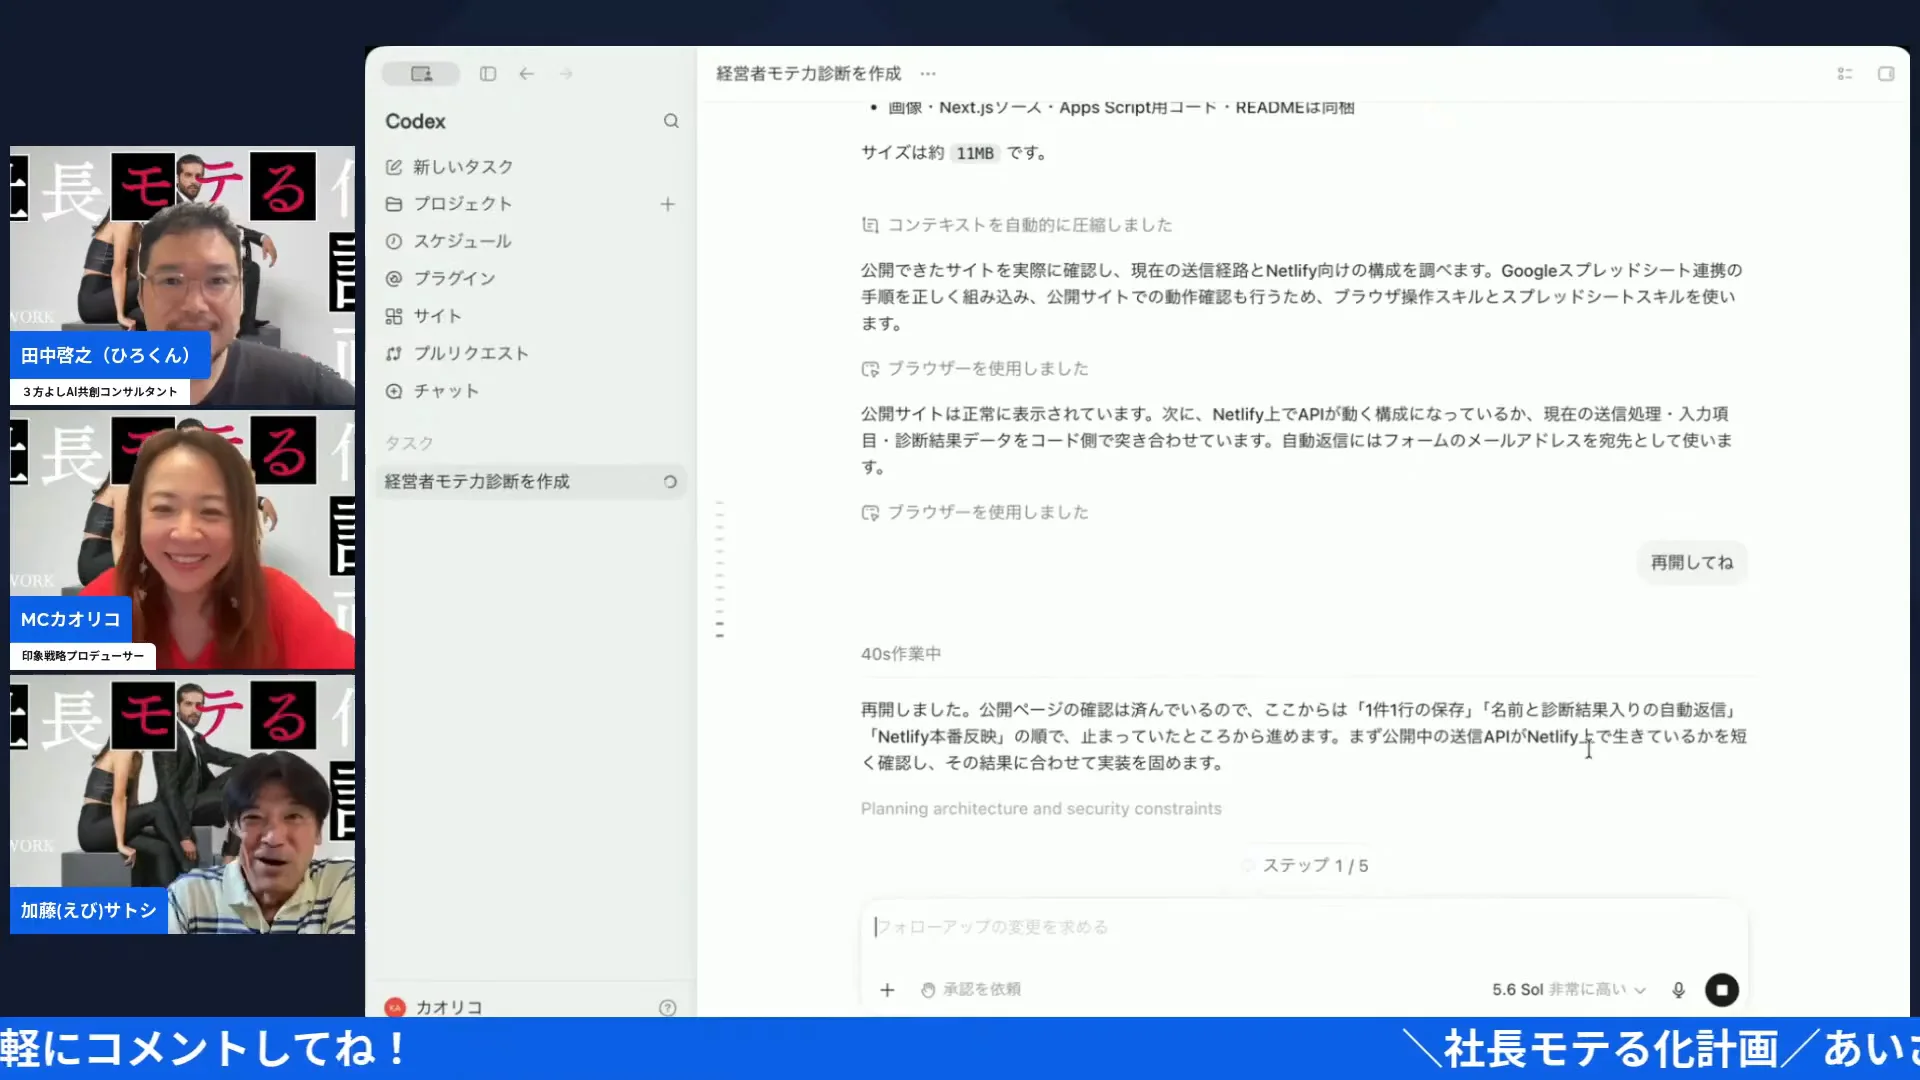Open the more options ellipsis by title
This screenshot has height=1080, width=1920.
click(x=928, y=74)
